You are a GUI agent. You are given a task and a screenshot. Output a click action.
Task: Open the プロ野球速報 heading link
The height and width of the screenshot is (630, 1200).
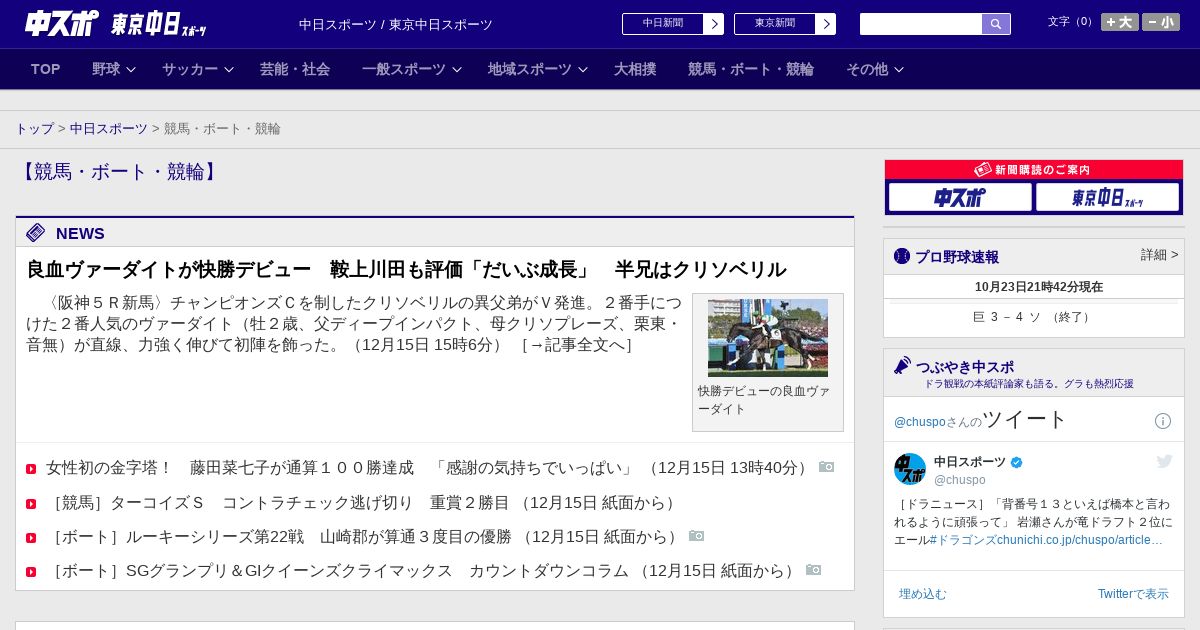(x=957, y=257)
